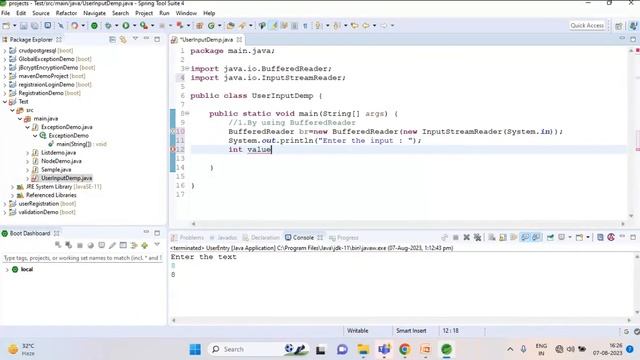640x360 pixels.
Task: Open the New file dropdown arrow in the toolbar
Action: click(14, 26)
